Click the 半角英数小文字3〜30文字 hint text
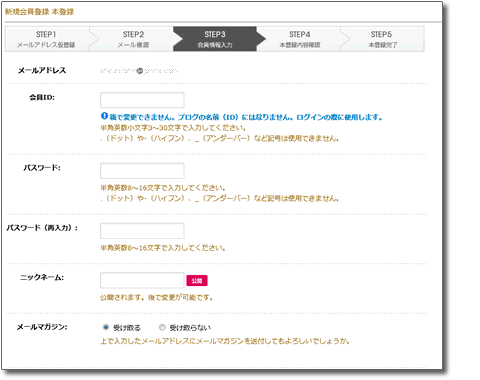 (x=173, y=128)
